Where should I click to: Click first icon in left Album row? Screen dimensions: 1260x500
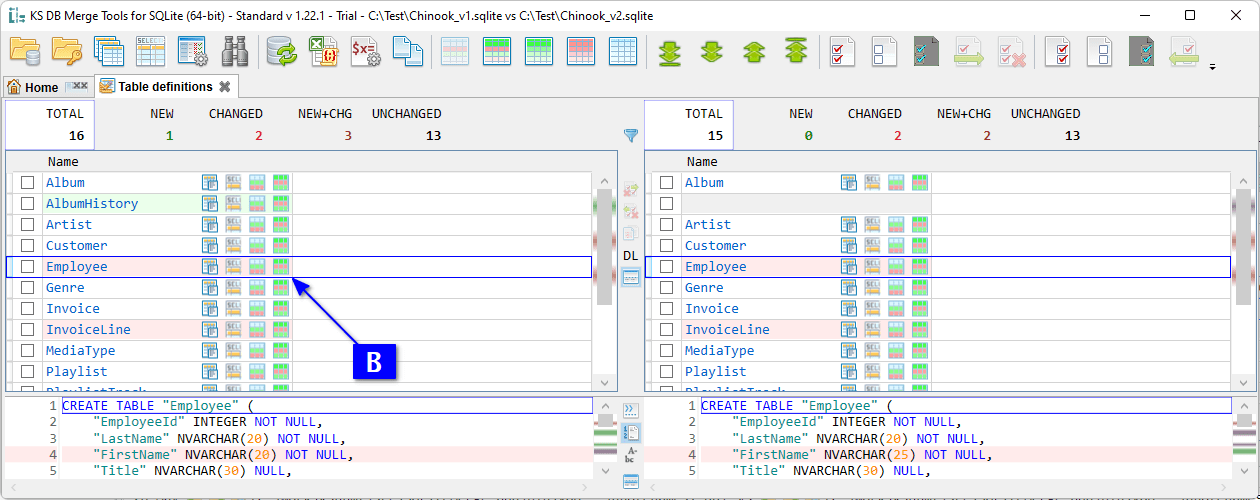click(210, 183)
